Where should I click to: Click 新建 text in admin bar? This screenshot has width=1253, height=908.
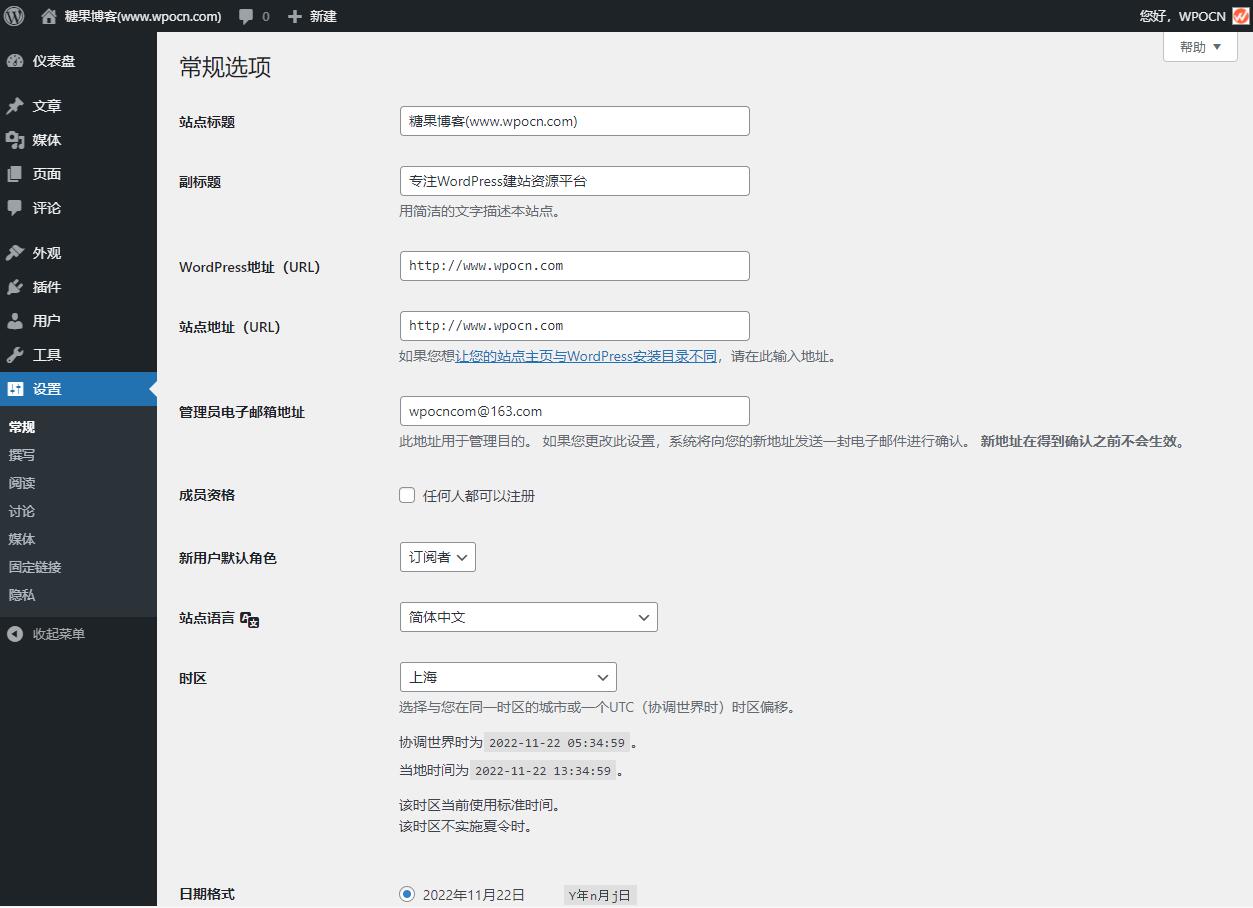323,17
